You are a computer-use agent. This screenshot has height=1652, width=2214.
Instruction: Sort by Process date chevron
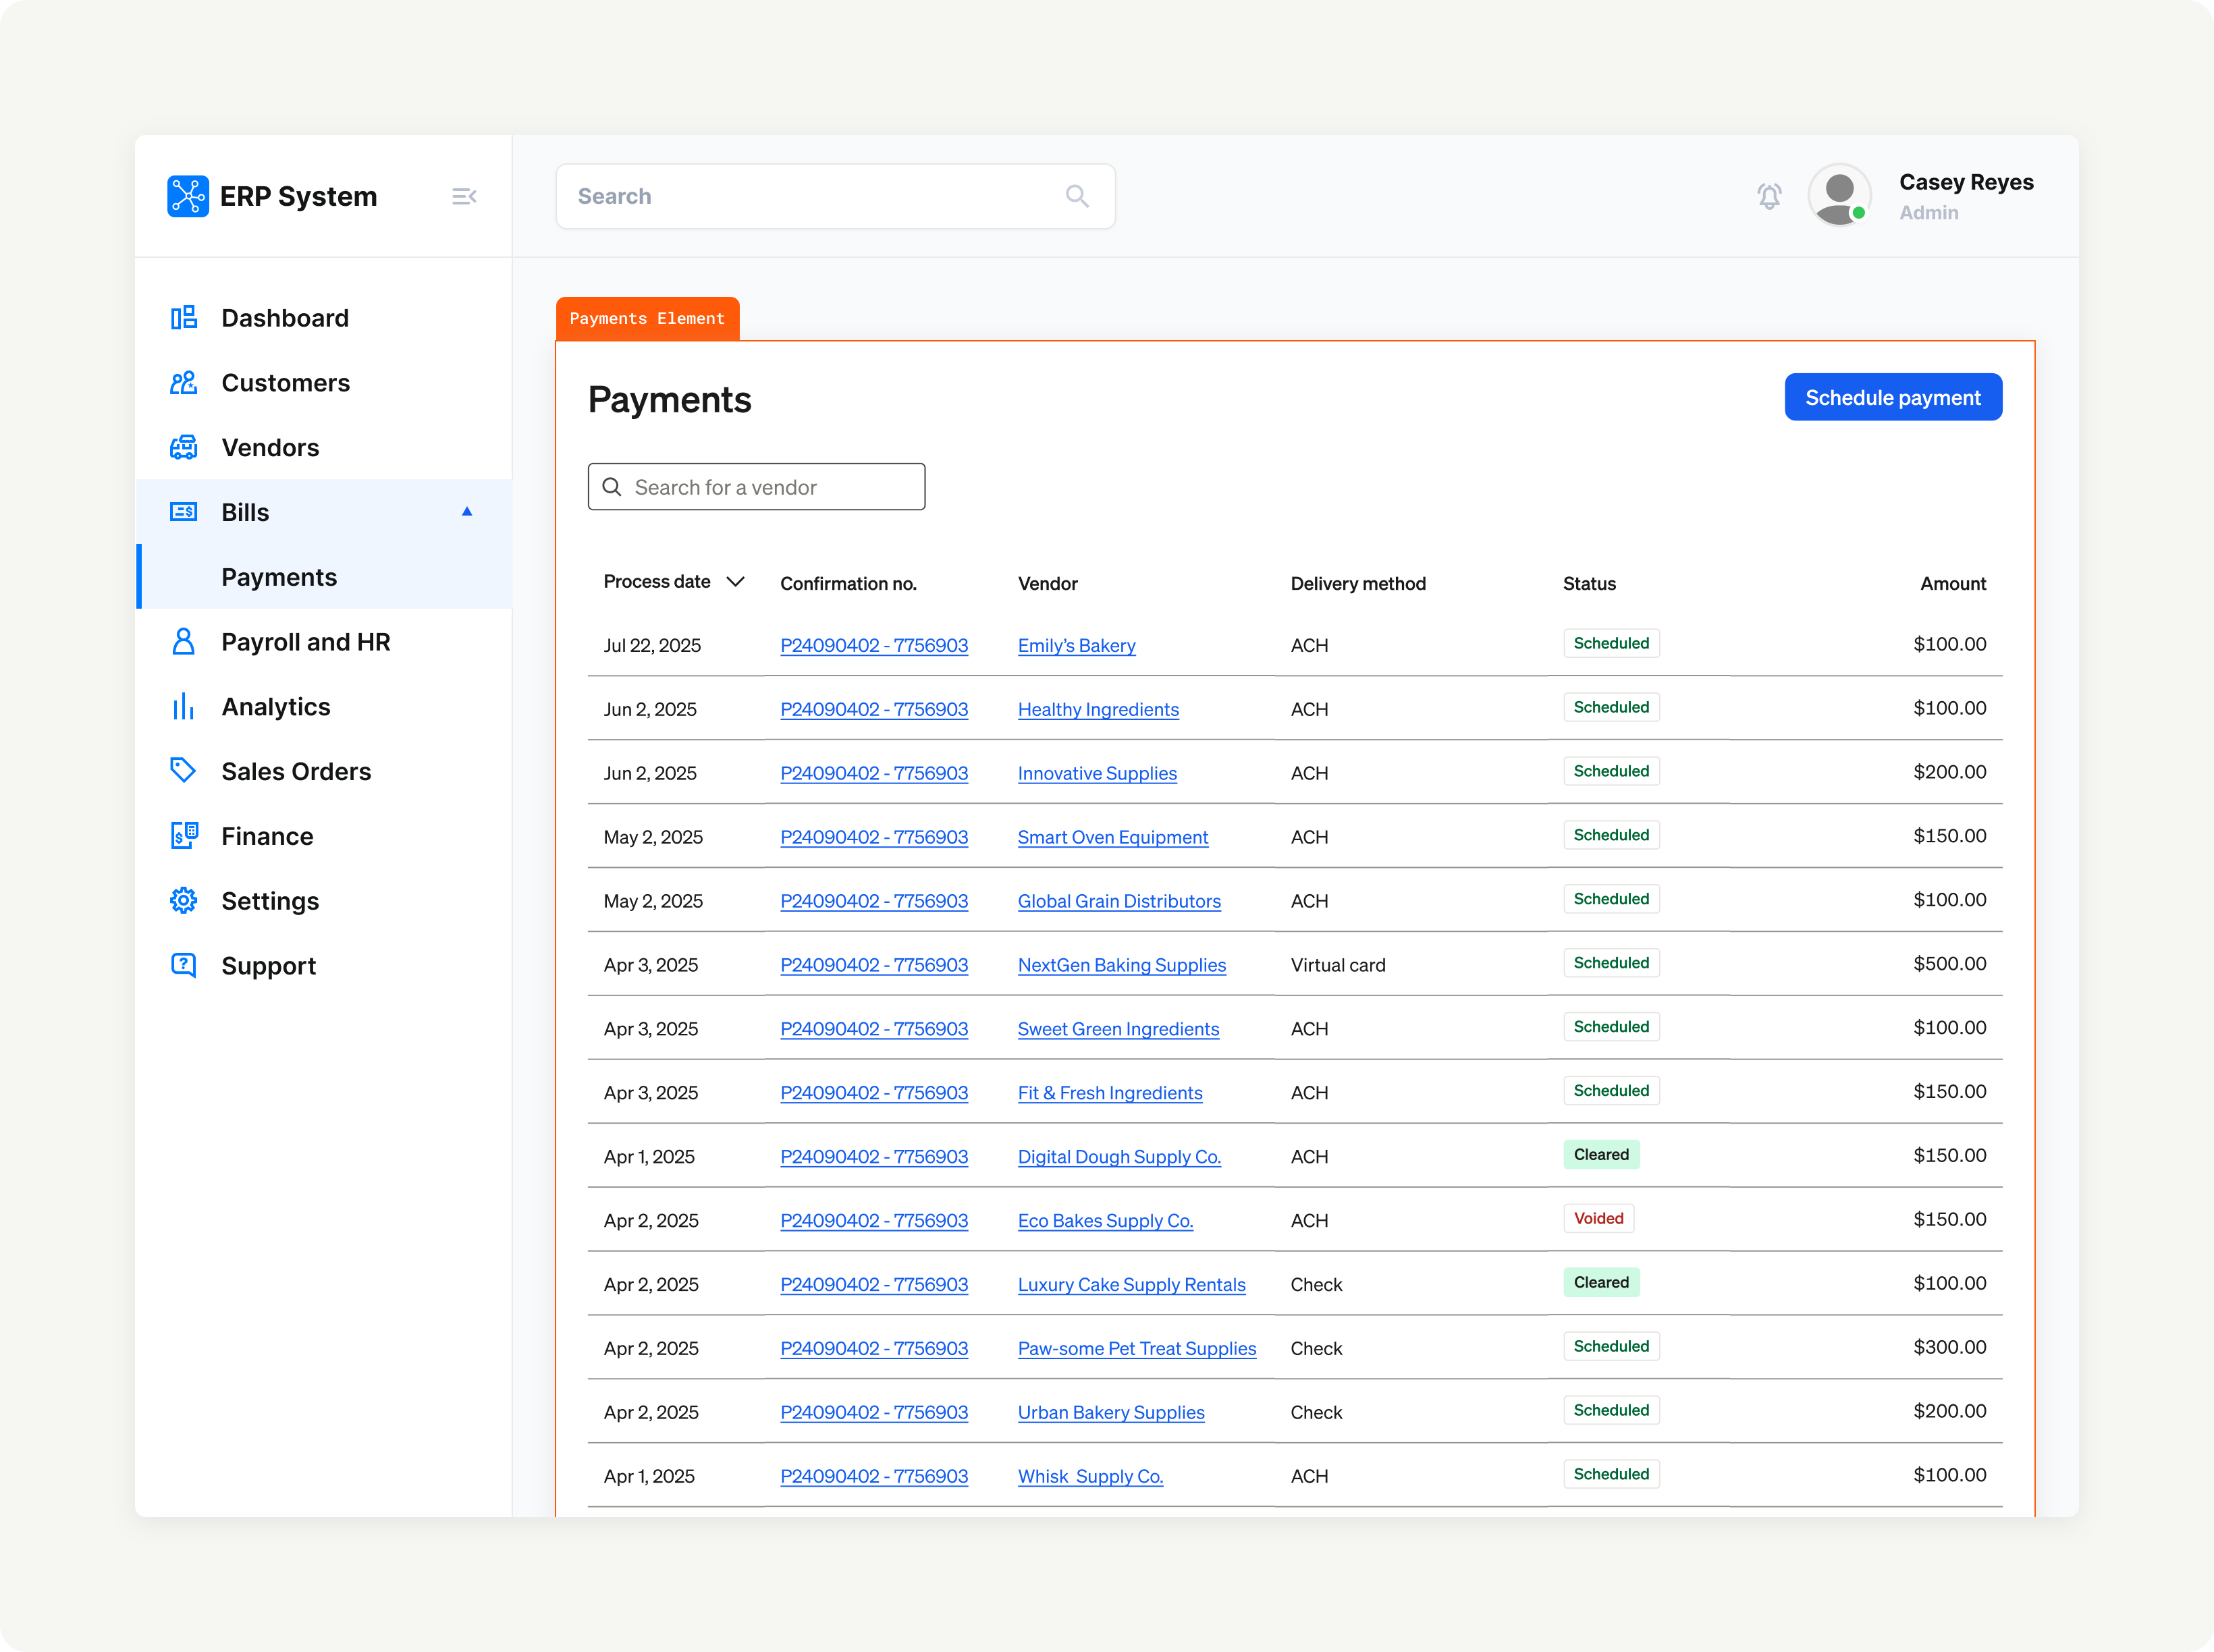[735, 582]
